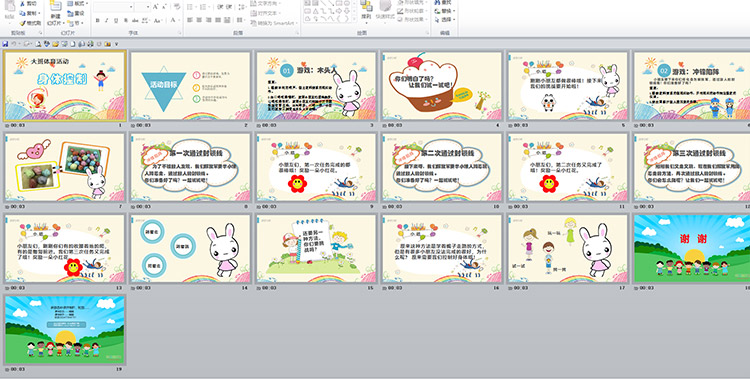Screen dimensions: 750x379
Task: Click the Undo arrow in the quick access toolbar
Action: click(x=14, y=44)
